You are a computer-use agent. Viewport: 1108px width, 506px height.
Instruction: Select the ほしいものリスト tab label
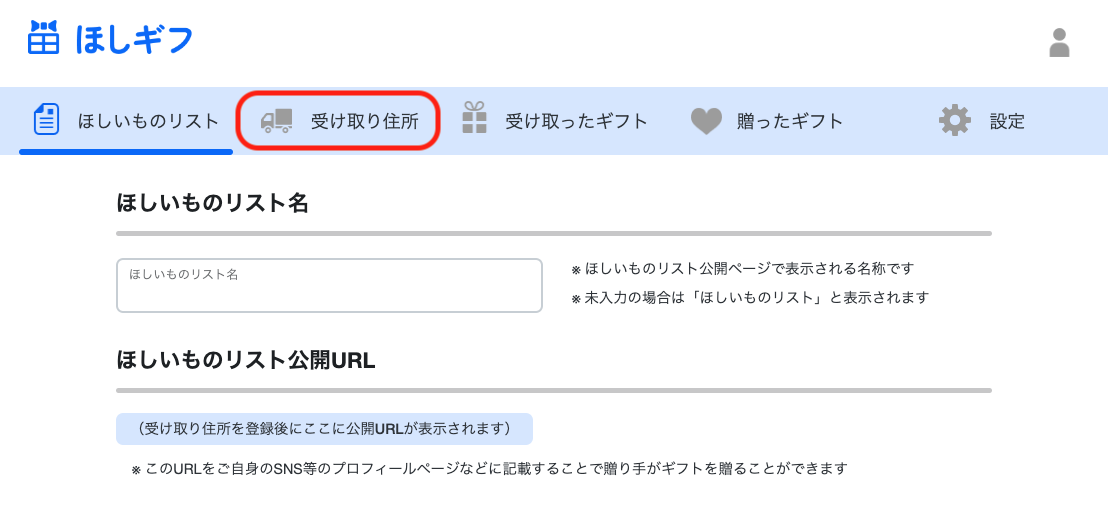point(148,122)
